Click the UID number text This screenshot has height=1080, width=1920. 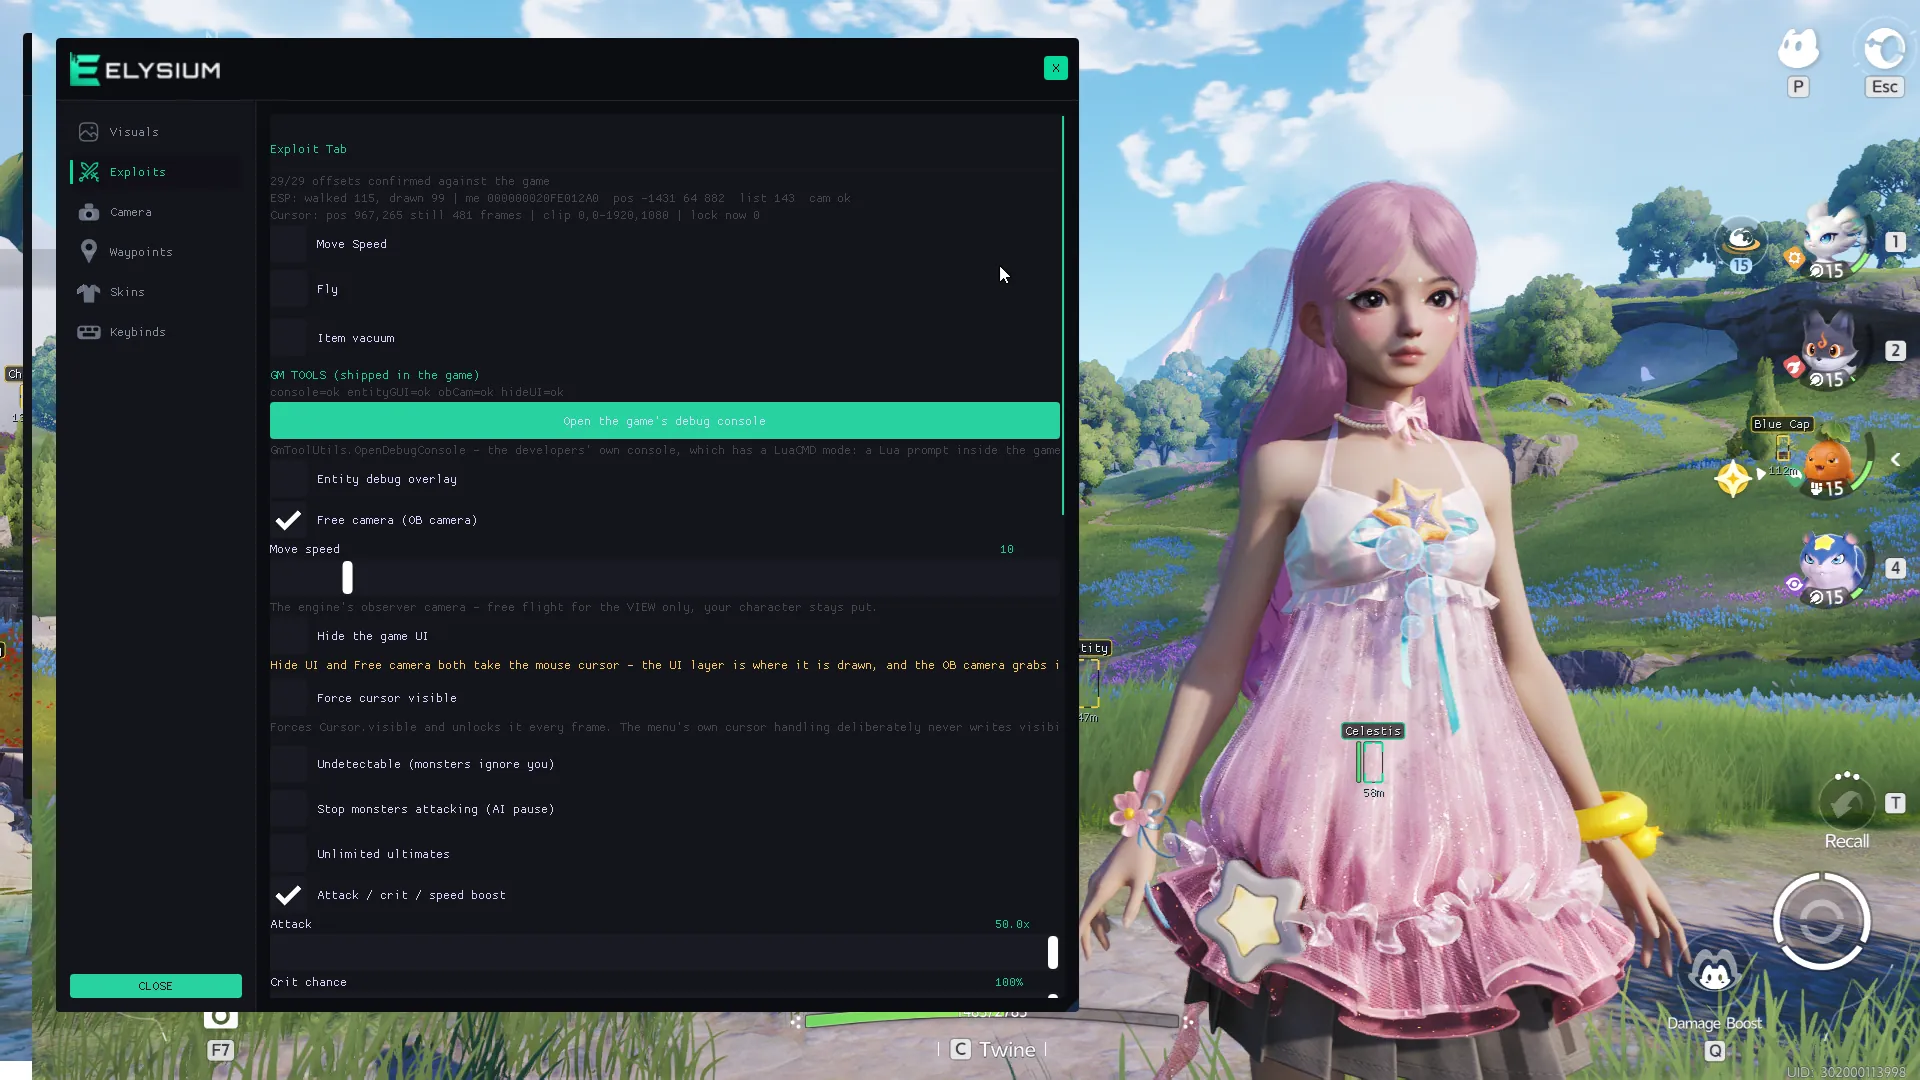click(1846, 1072)
